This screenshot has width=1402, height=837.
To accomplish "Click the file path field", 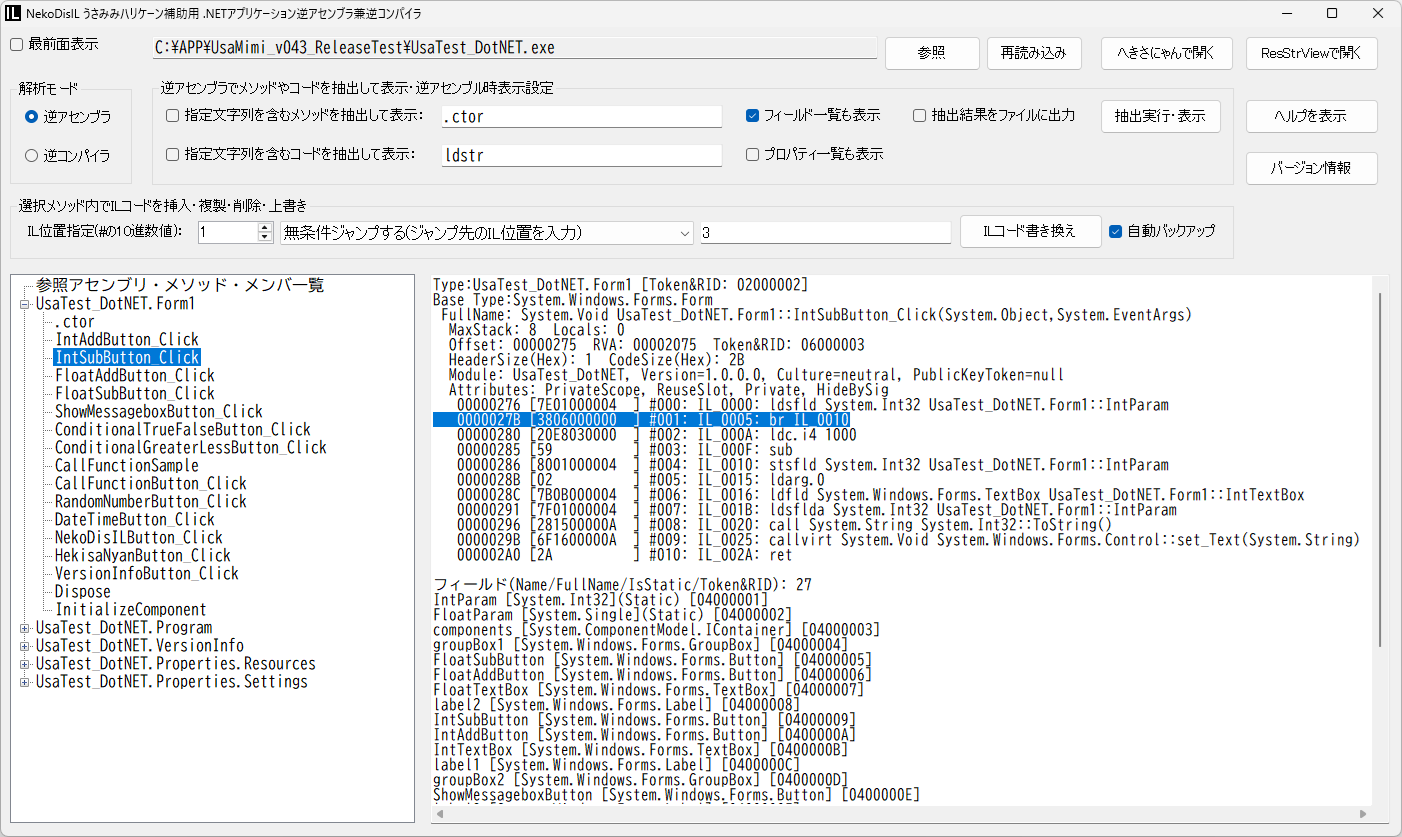I will click(513, 48).
